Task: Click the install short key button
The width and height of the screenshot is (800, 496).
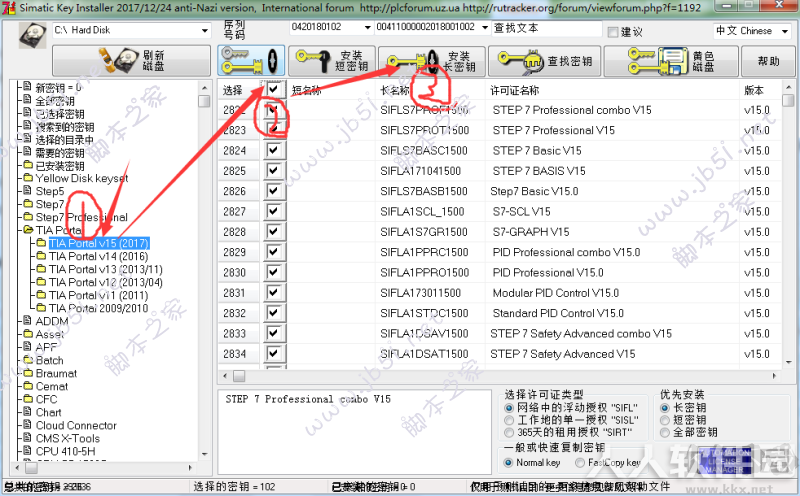Action: [x=332, y=61]
